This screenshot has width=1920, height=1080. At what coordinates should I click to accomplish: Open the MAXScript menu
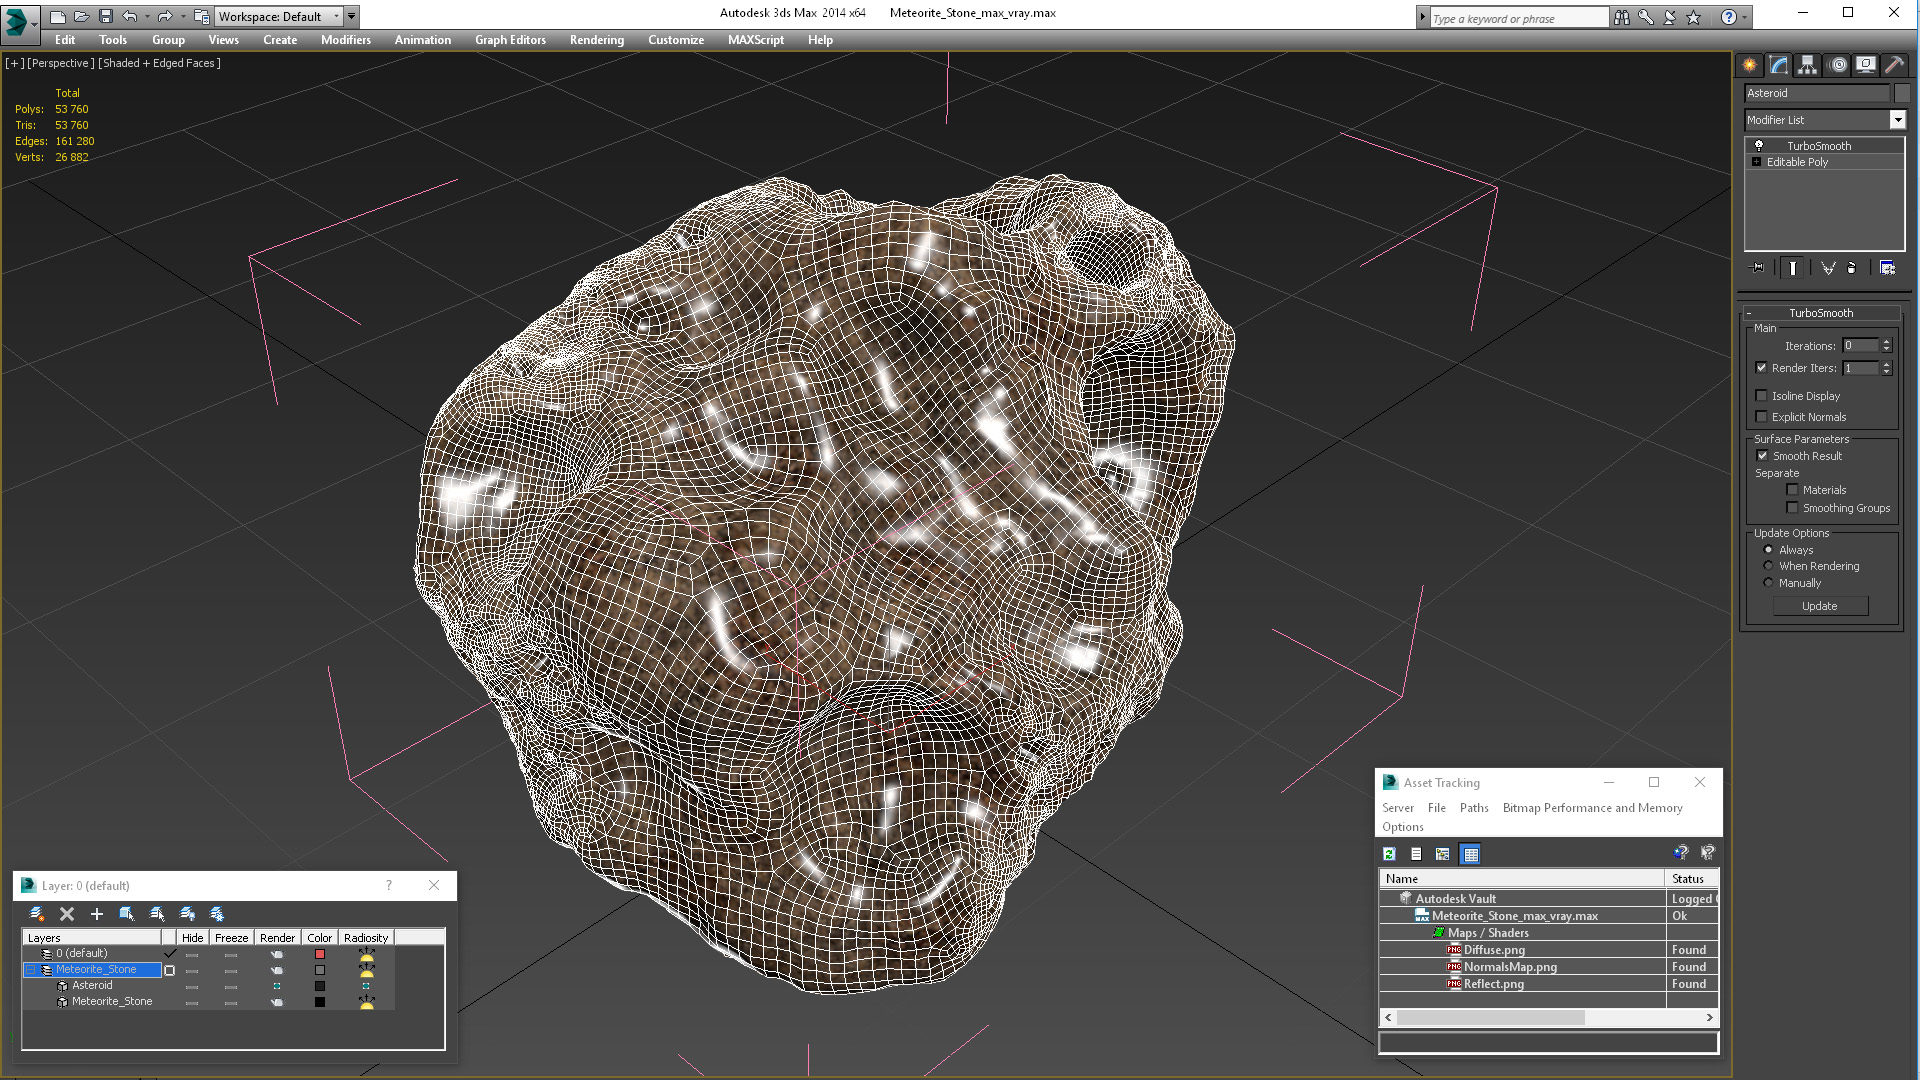click(755, 40)
